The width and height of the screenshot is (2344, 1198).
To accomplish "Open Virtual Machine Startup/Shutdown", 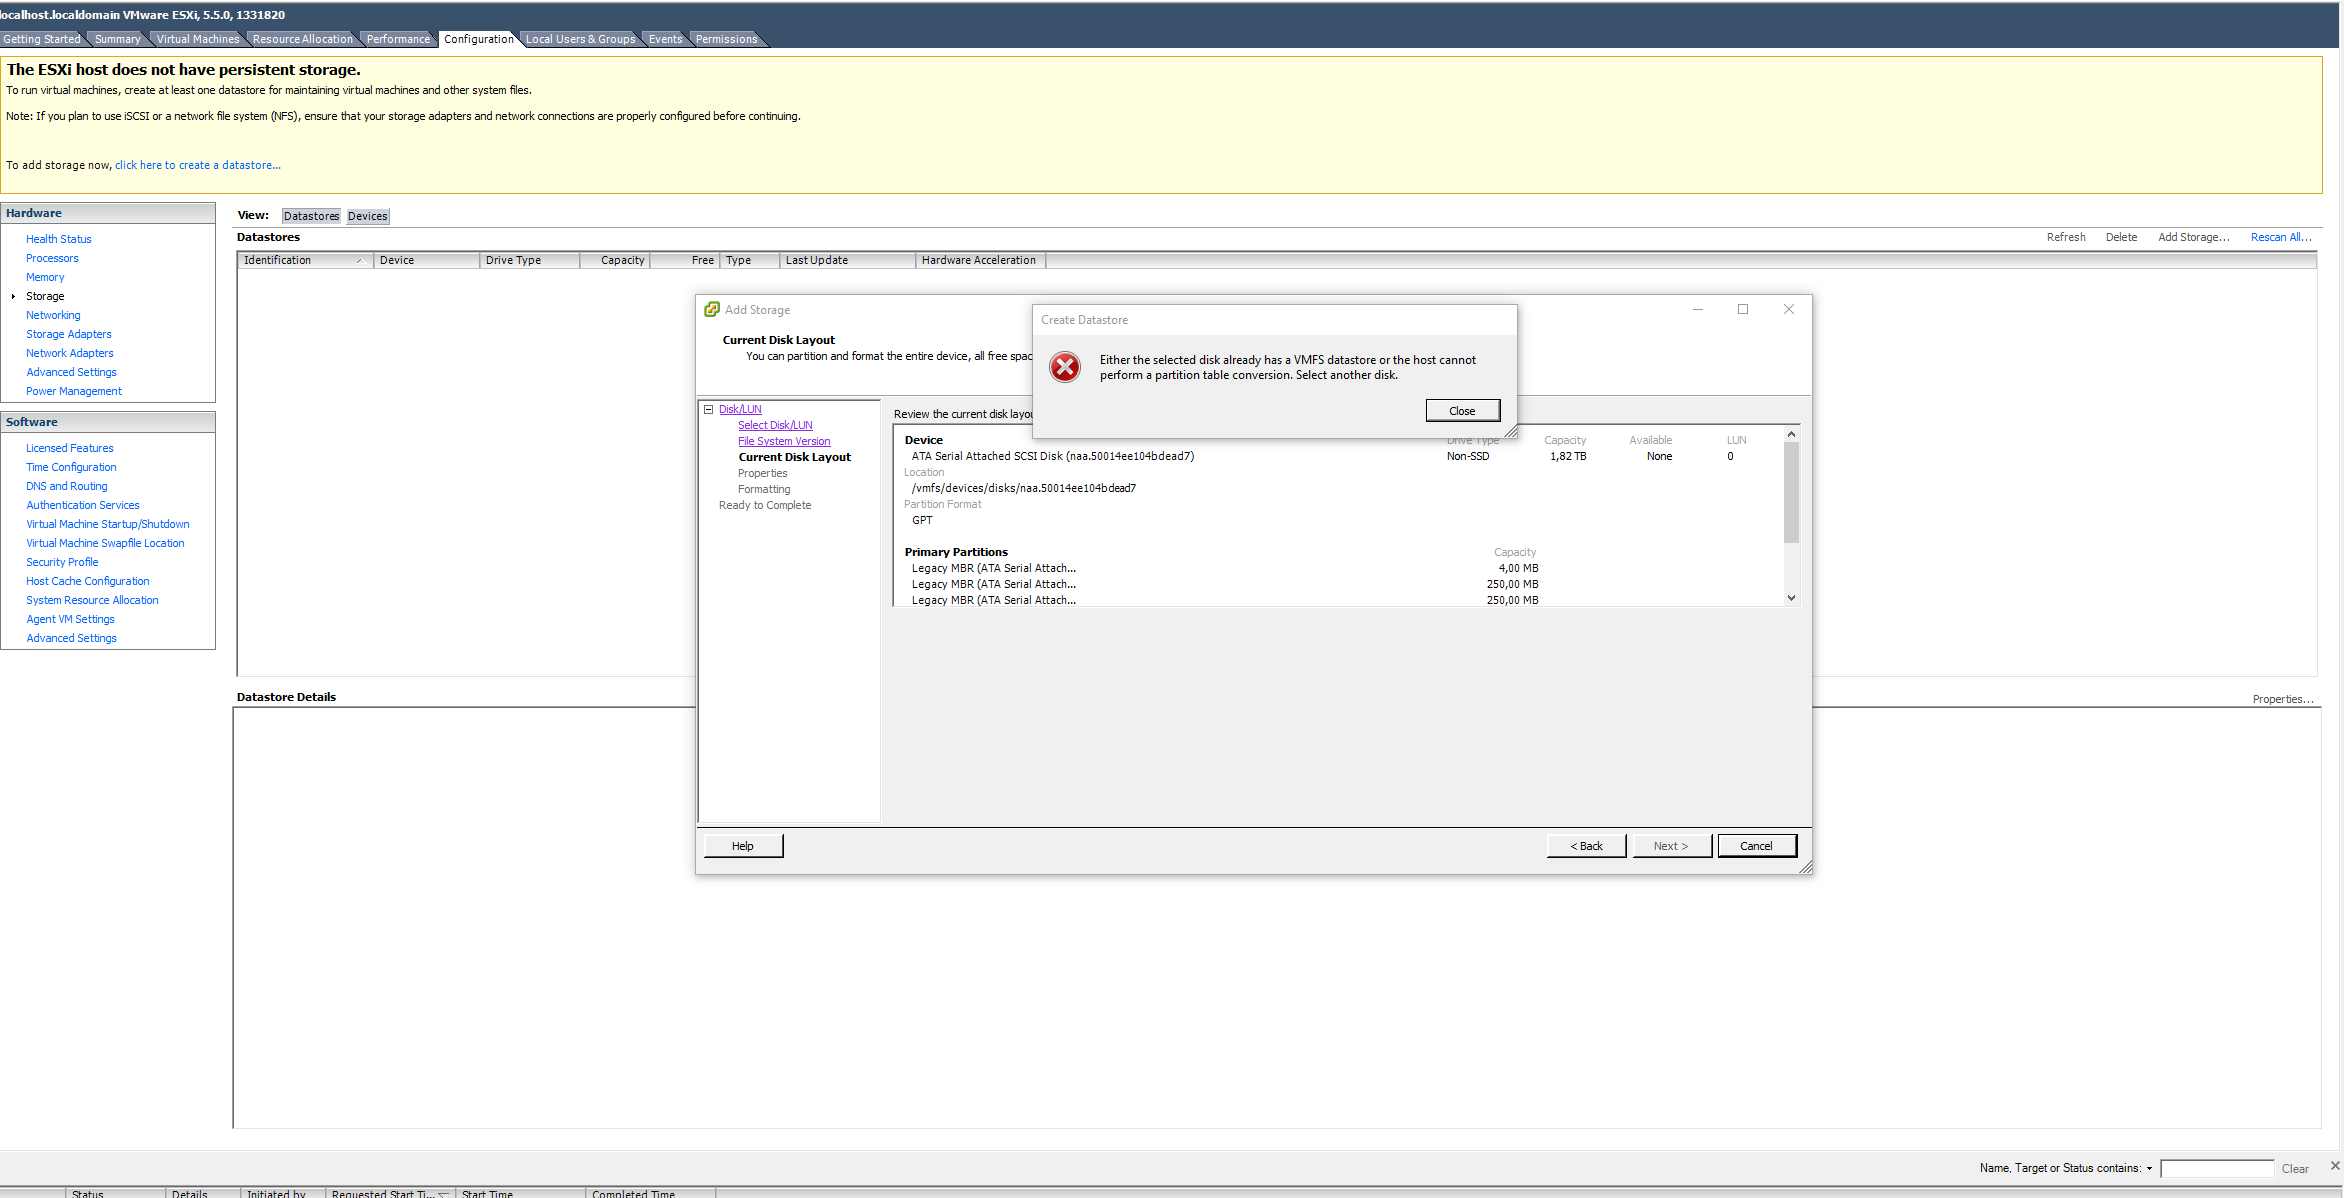I will point(108,524).
